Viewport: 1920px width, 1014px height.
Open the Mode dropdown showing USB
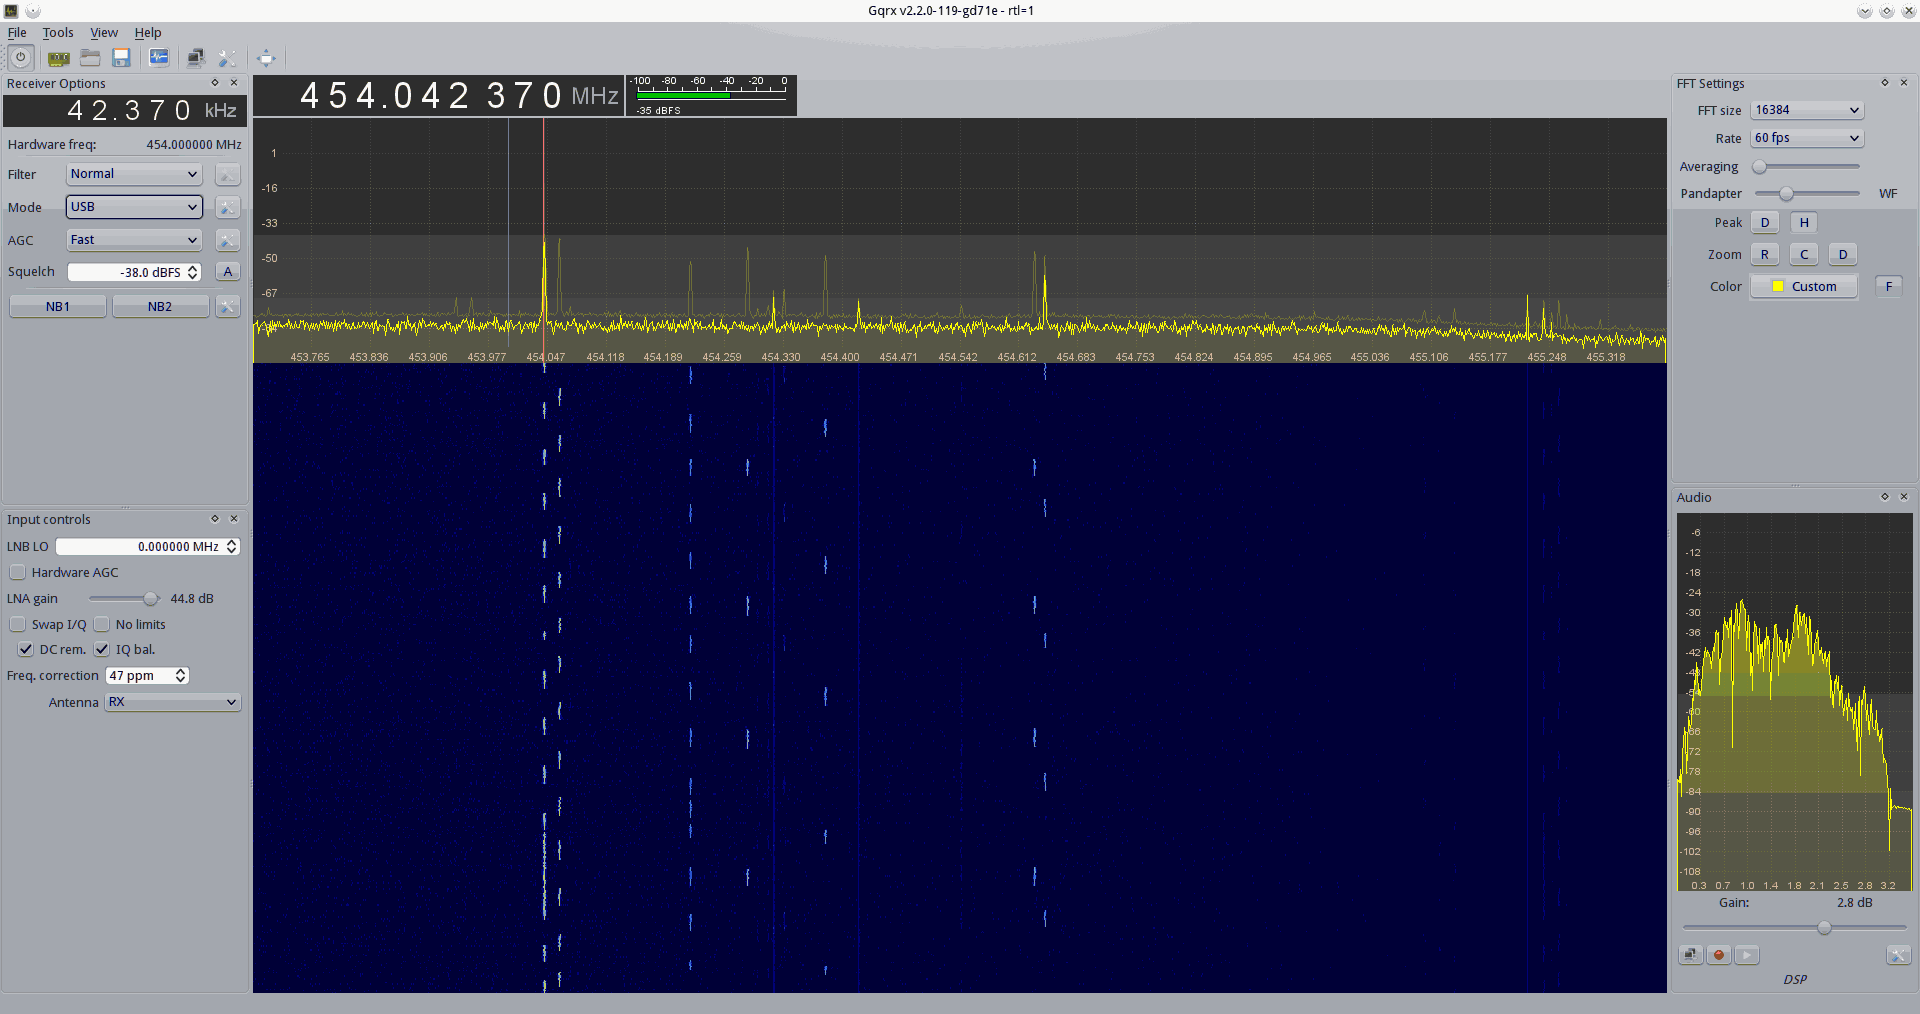134,207
